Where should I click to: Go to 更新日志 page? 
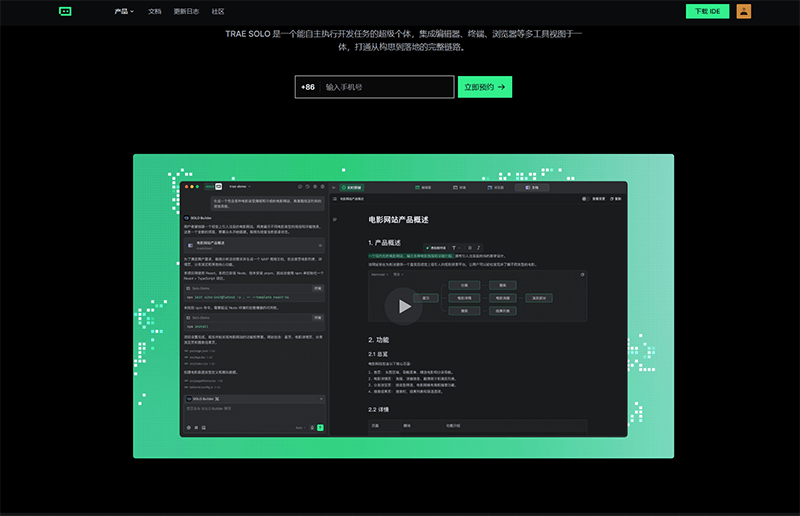[x=185, y=12]
